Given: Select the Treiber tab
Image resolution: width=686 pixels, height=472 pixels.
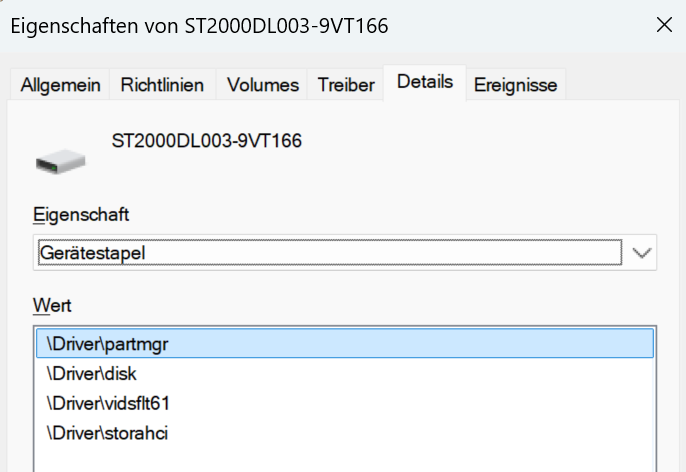Looking at the screenshot, I should coord(346,85).
